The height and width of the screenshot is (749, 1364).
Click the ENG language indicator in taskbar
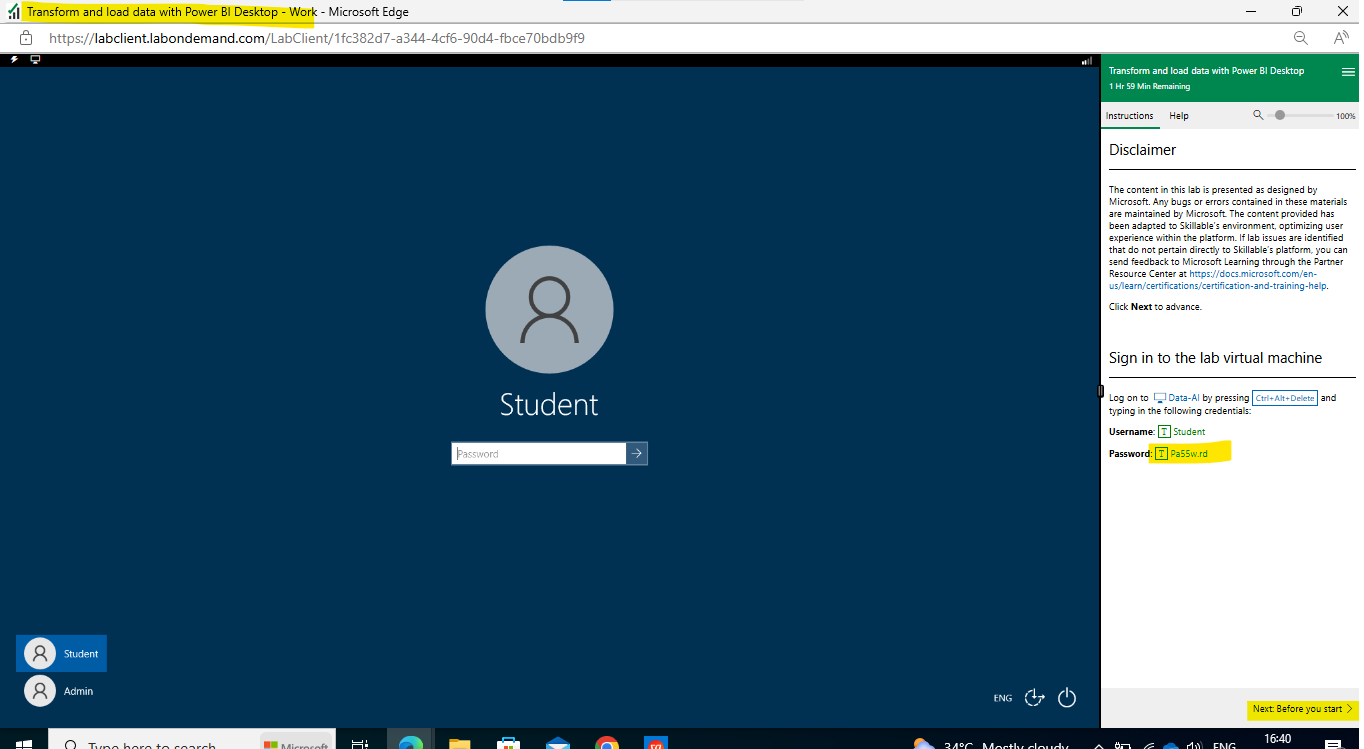click(1224, 745)
